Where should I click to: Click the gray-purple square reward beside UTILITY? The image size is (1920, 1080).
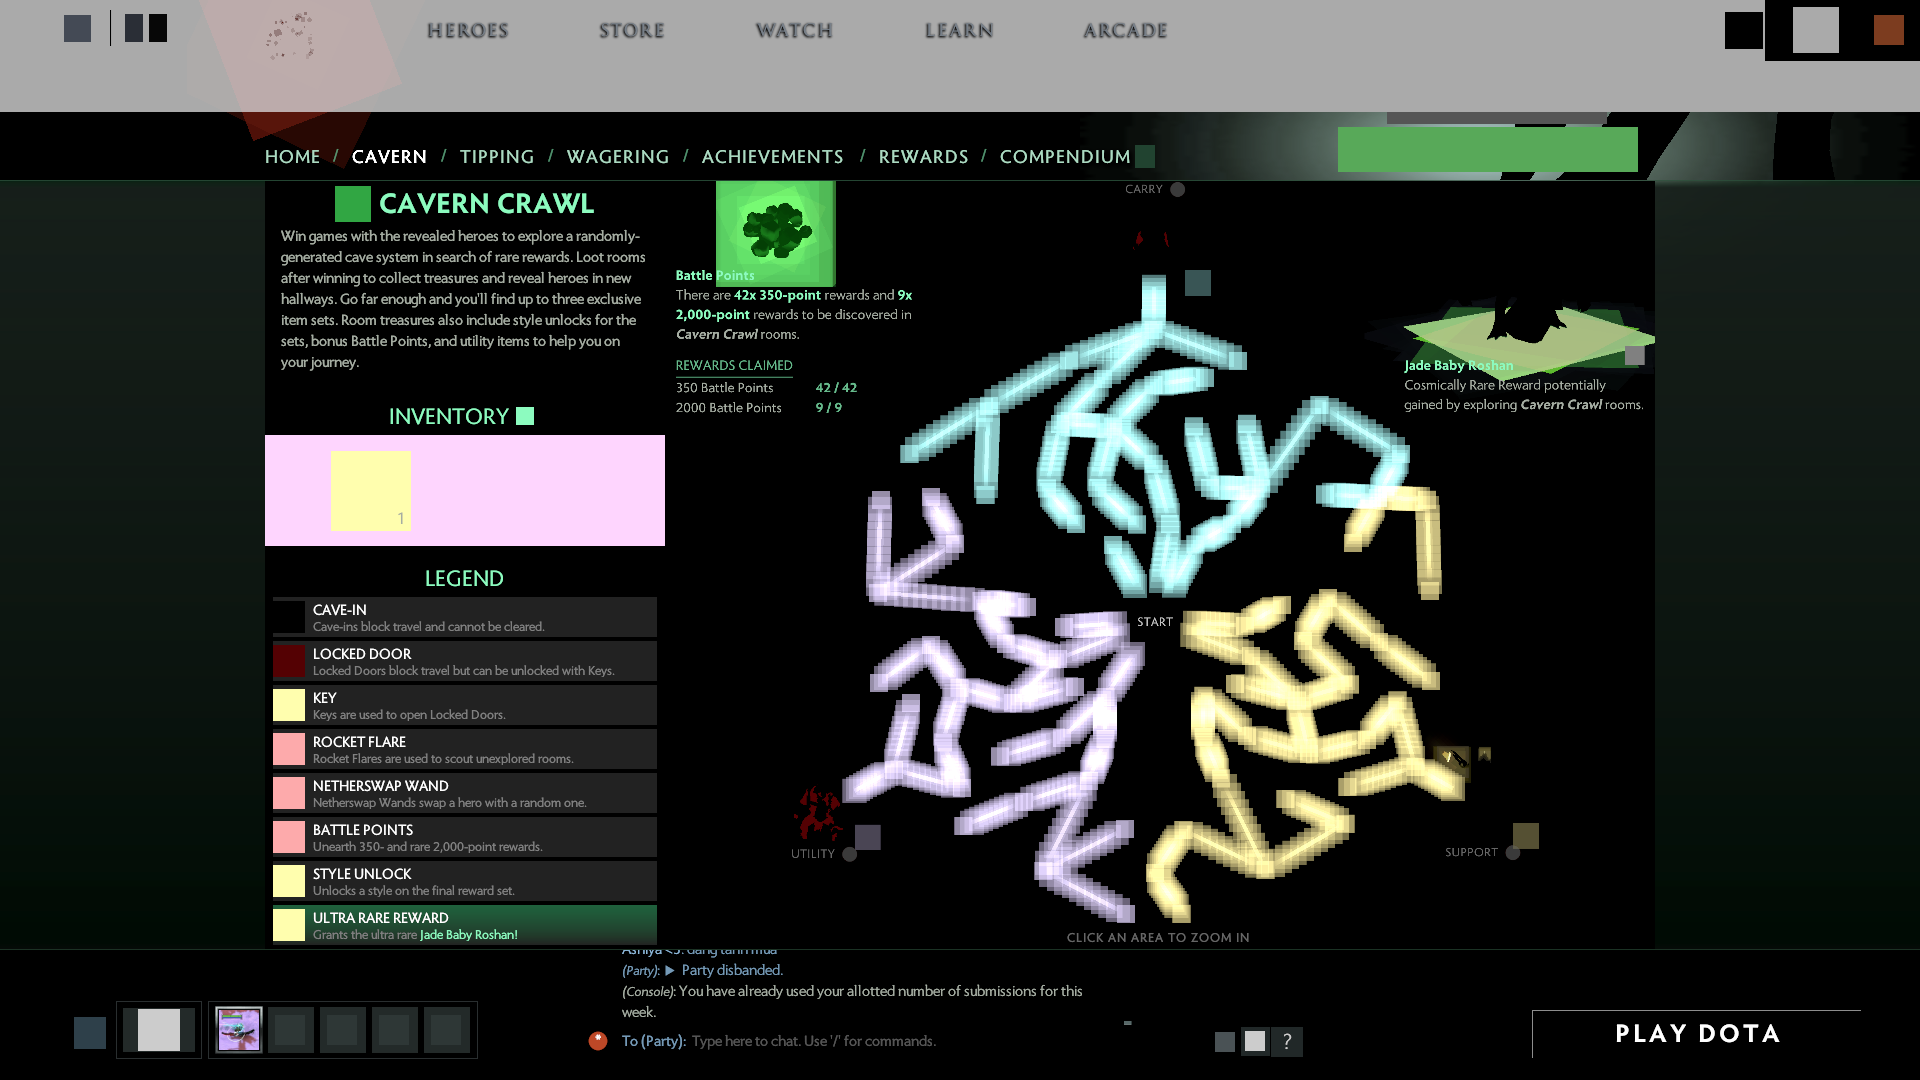867,837
